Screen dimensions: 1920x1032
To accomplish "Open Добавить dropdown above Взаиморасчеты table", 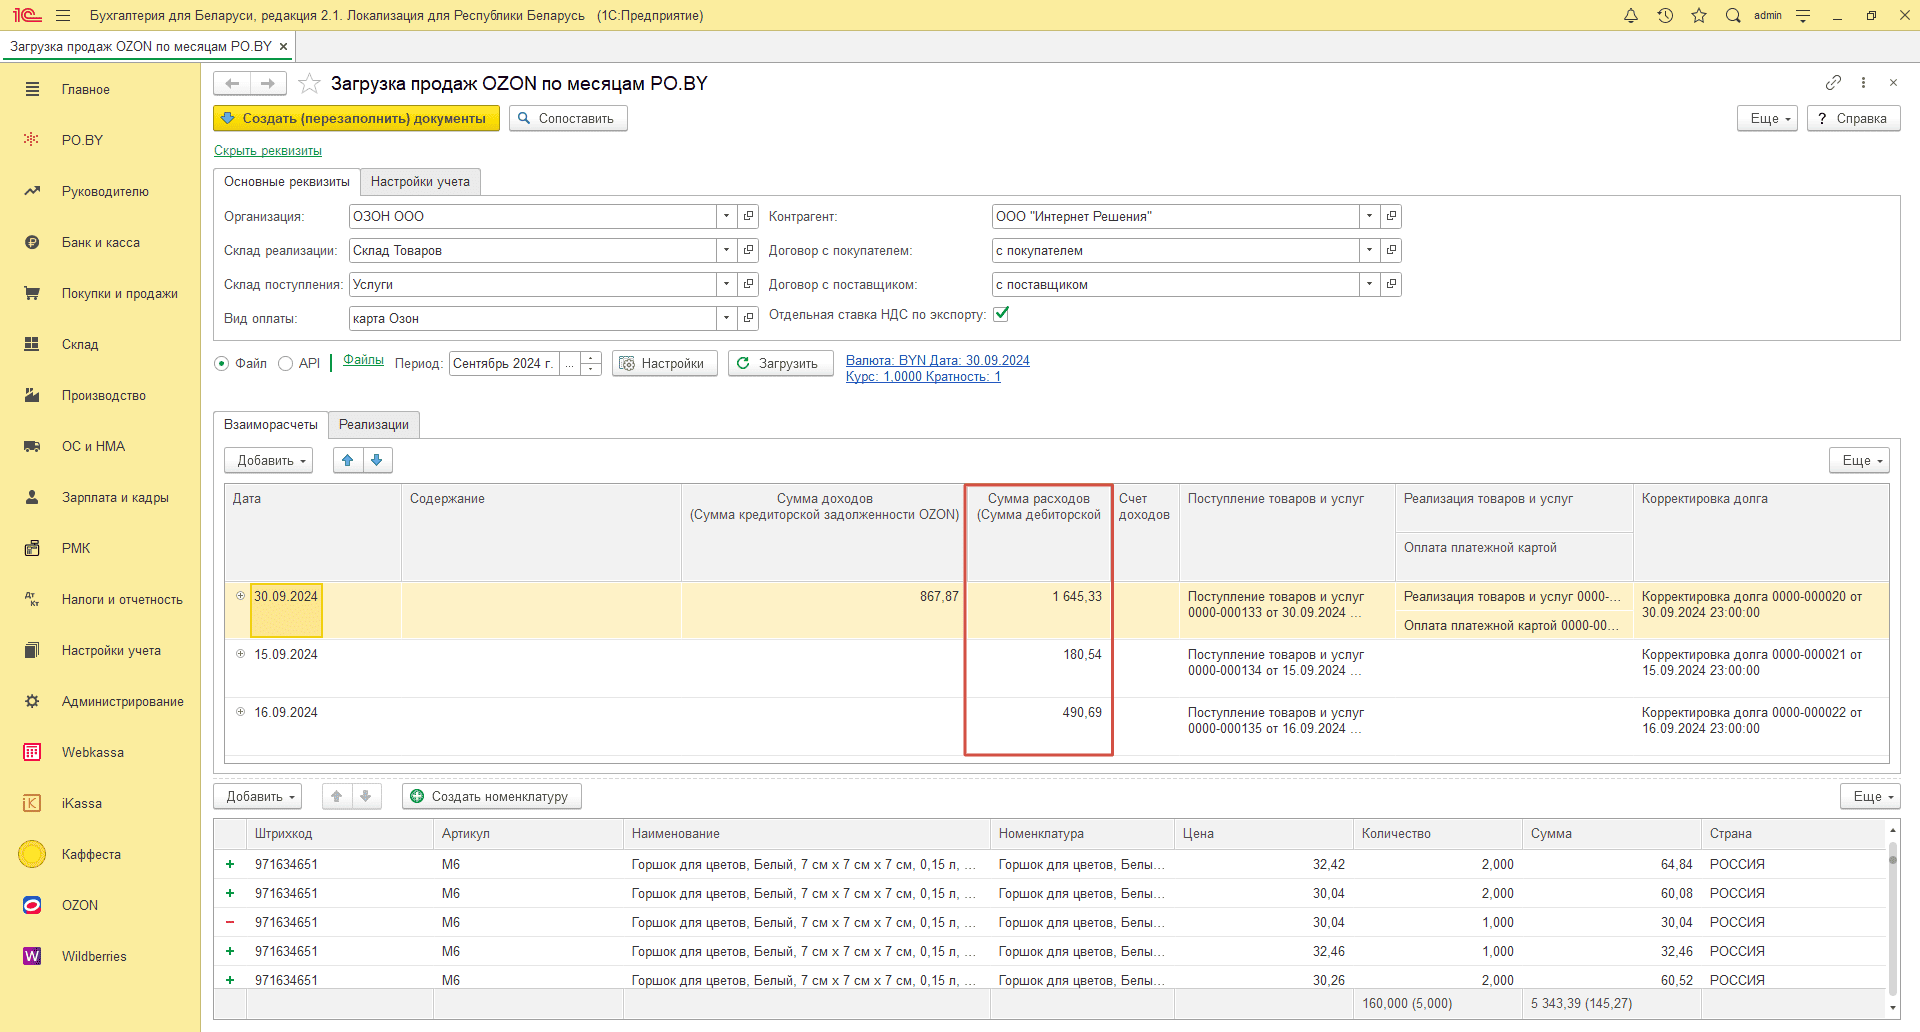I will click(269, 460).
